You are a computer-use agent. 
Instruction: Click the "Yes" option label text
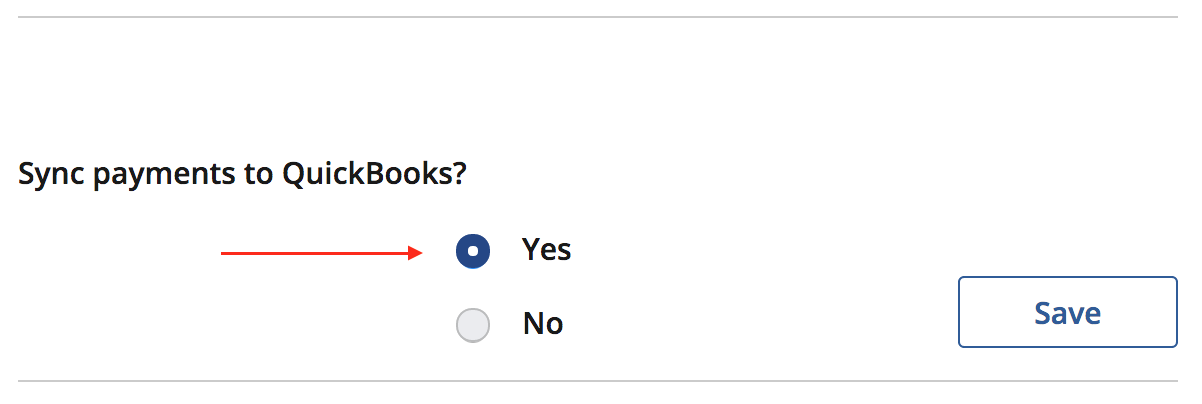point(546,249)
